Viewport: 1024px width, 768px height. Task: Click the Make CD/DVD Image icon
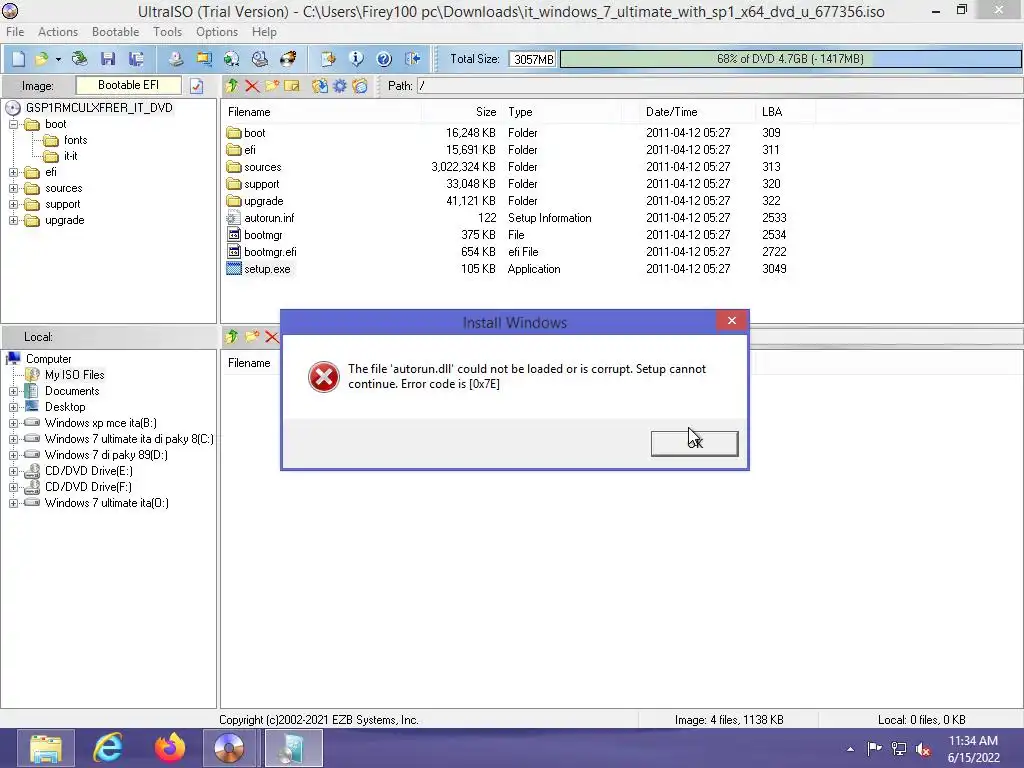point(175,59)
